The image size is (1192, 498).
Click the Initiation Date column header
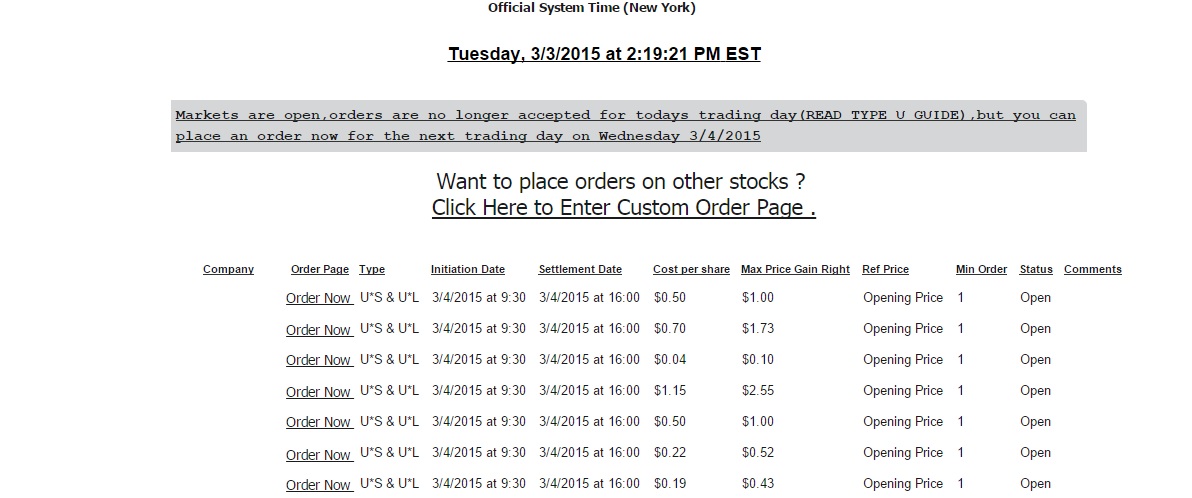pyautogui.click(x=468, y=269)
